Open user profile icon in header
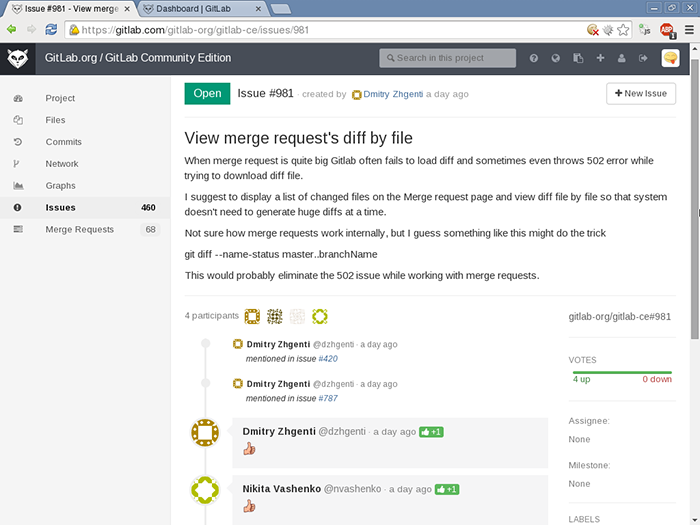700x525 pixels. click(621, 58)
